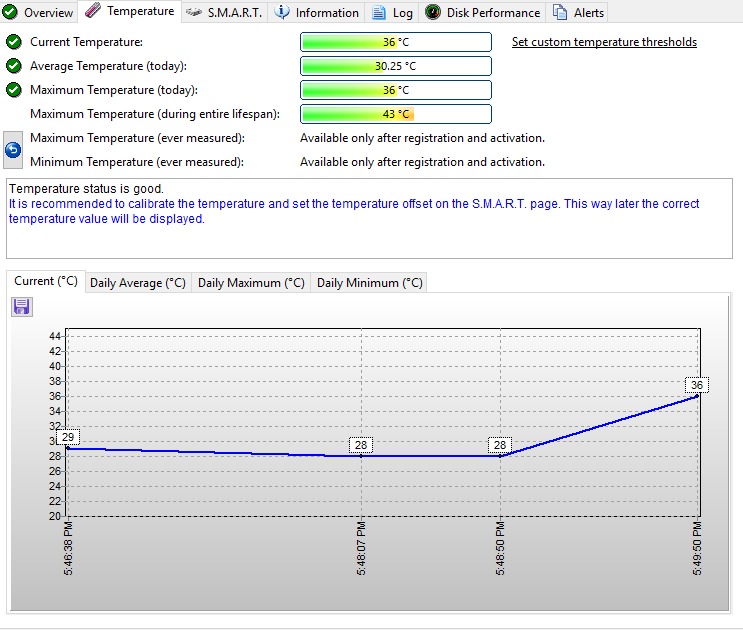743x630 pixels.
Task: Click the green check beside Current Temperature
Action: (13, 42)
